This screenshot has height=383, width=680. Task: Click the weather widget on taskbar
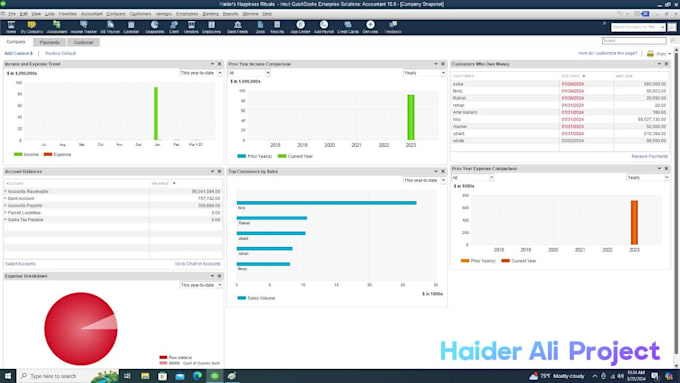tap(557, 376)
